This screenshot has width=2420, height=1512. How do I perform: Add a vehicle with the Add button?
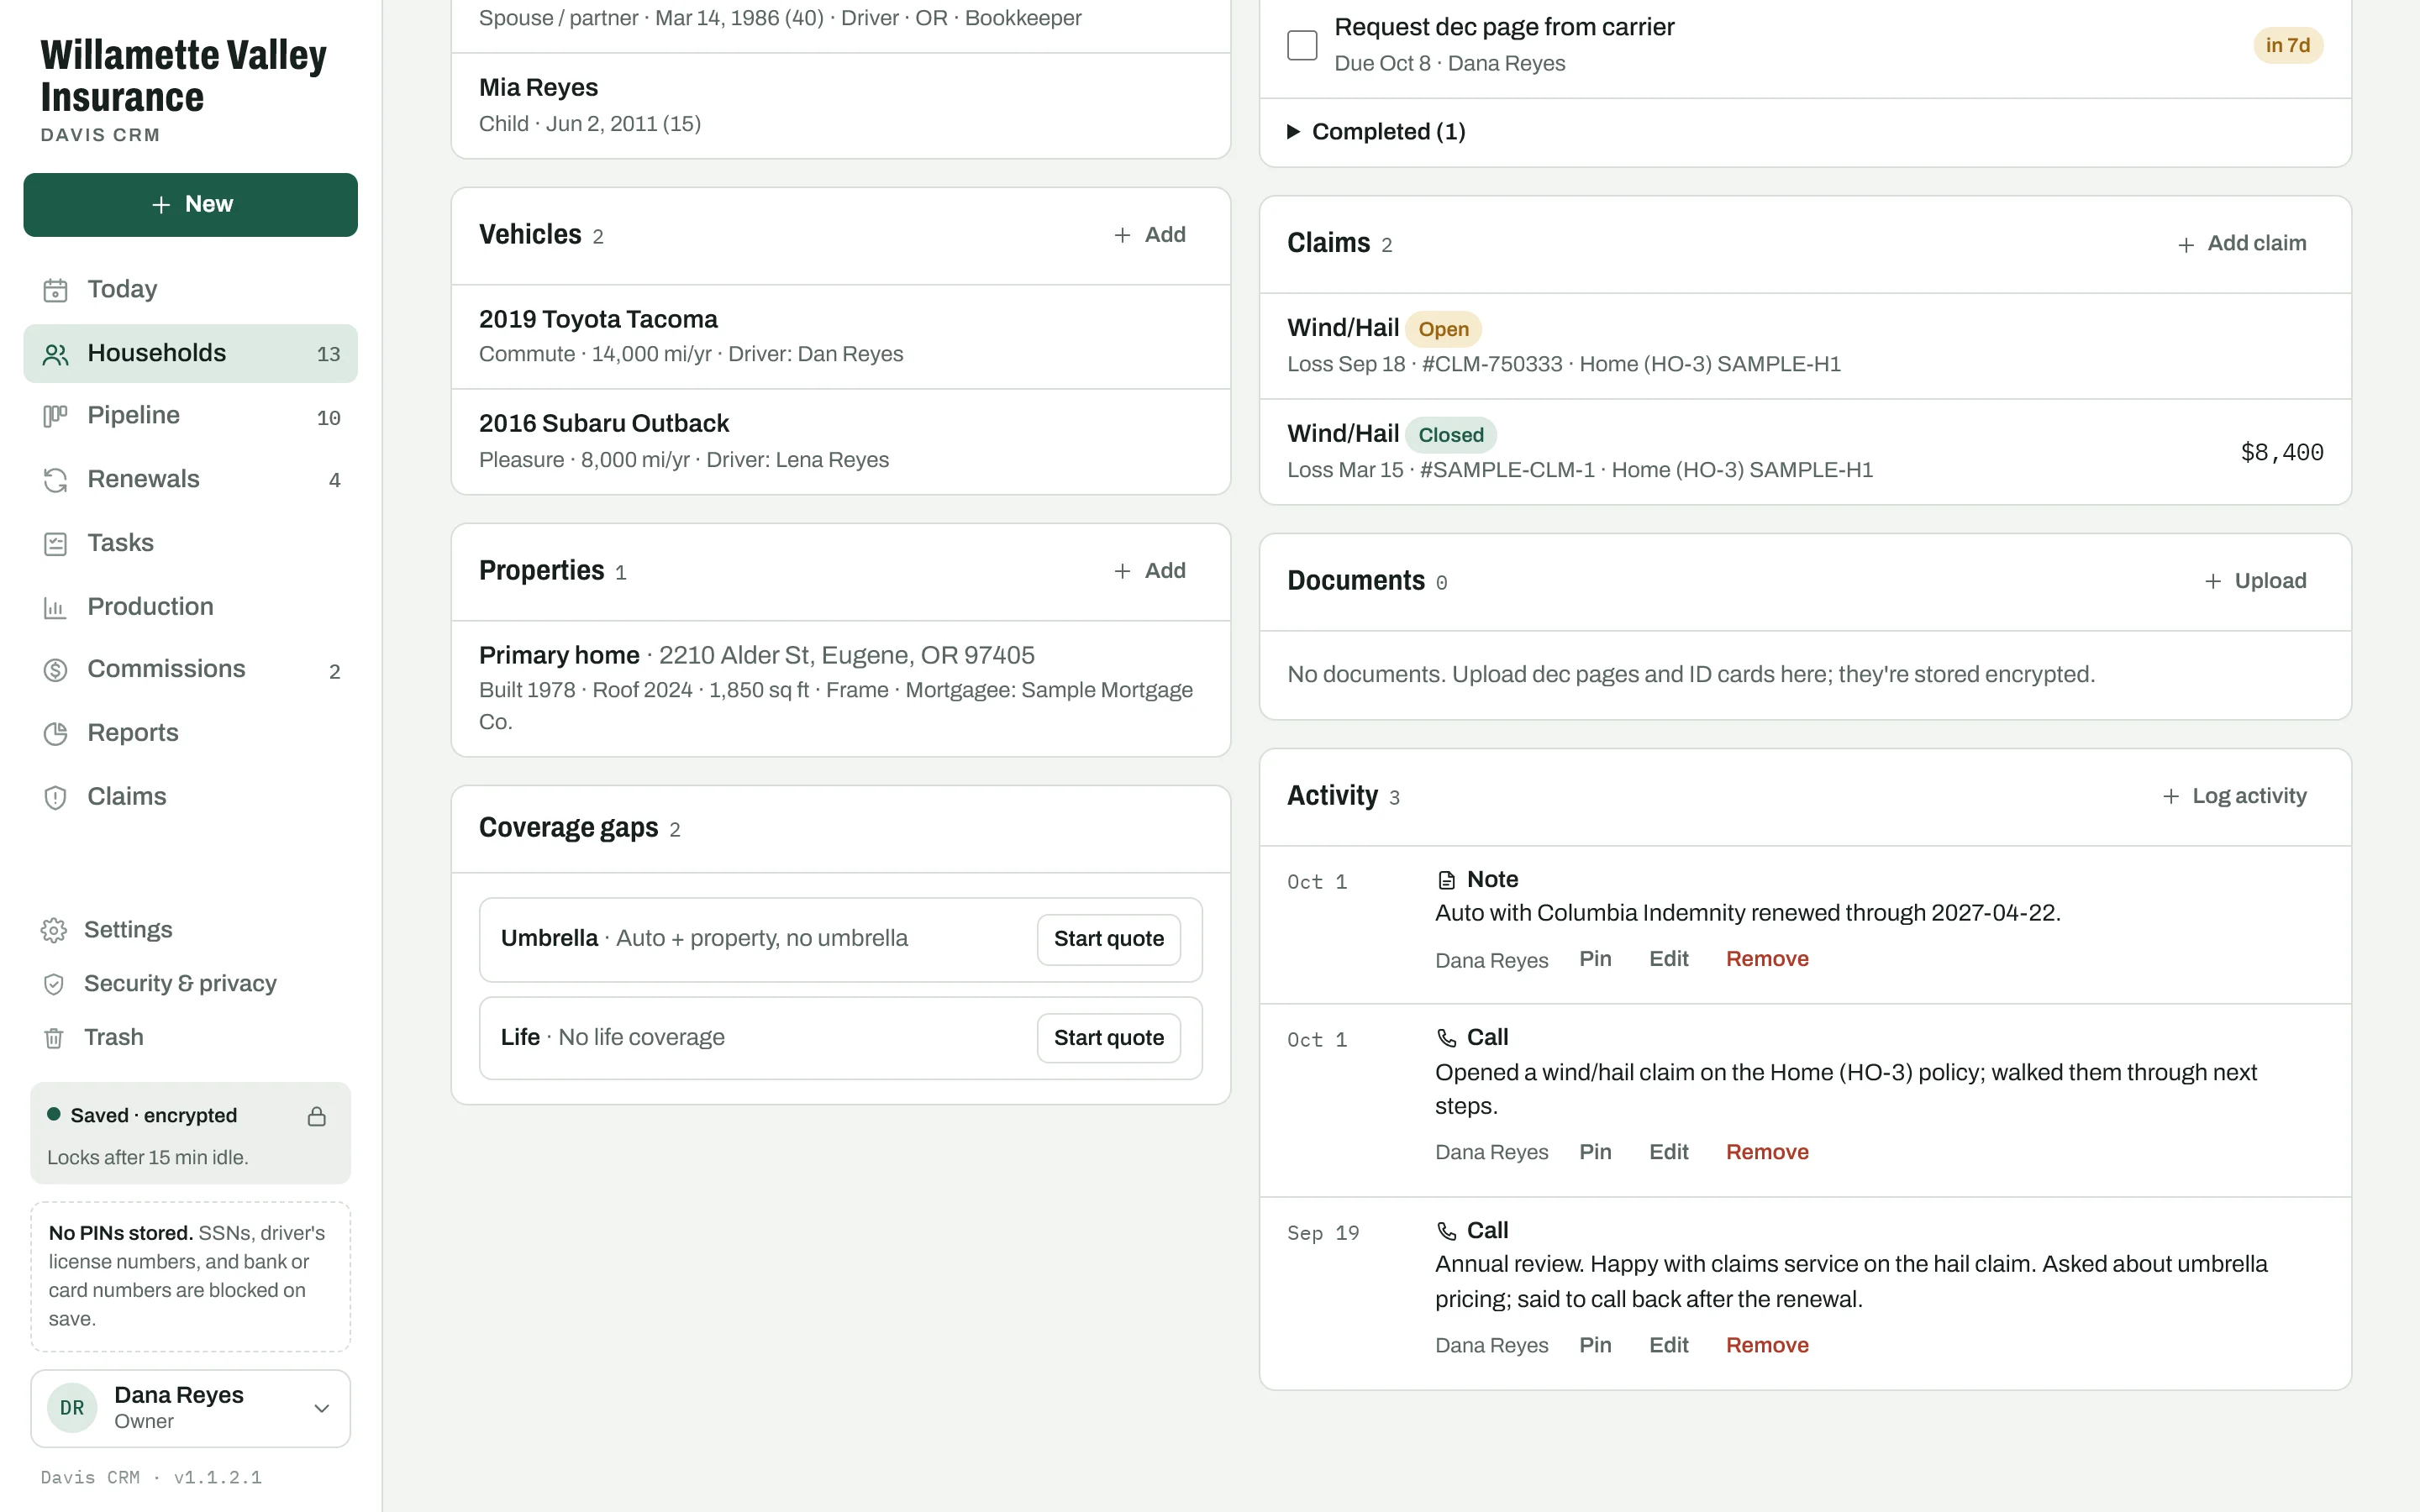(1150, 235)
